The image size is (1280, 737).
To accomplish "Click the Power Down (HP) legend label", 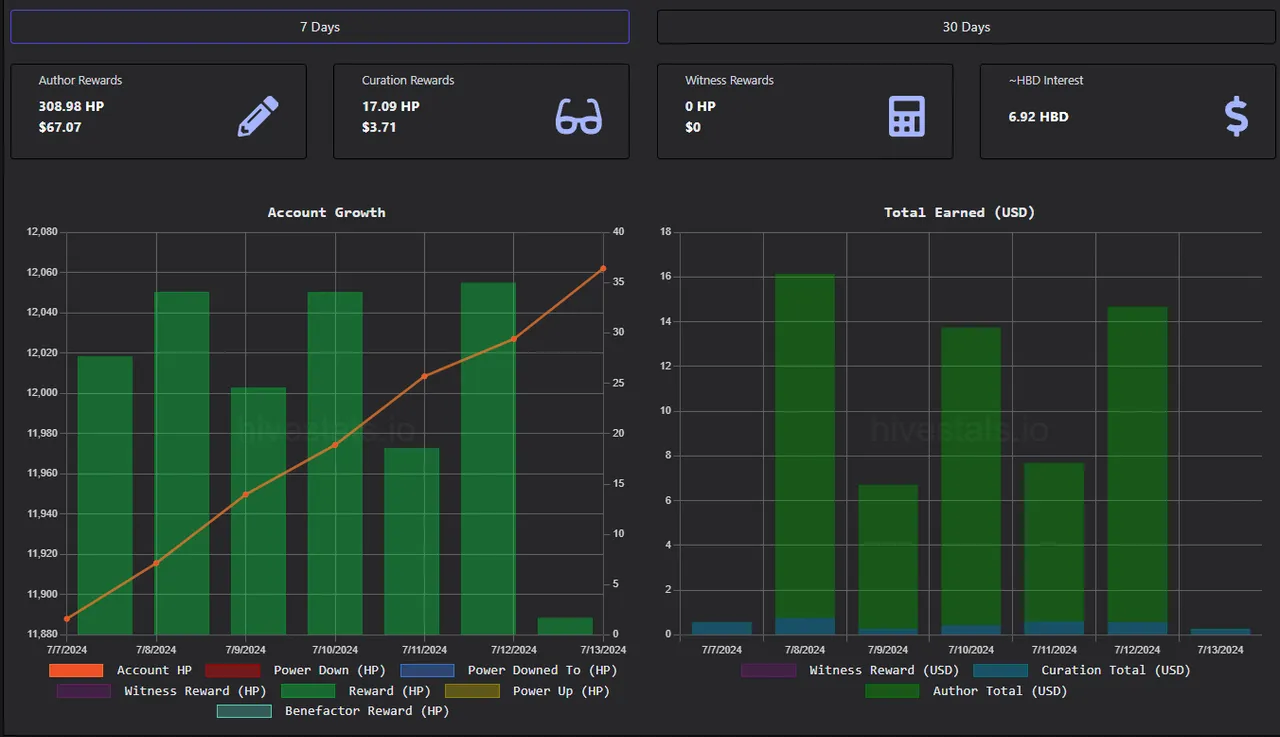I will 330,670.
